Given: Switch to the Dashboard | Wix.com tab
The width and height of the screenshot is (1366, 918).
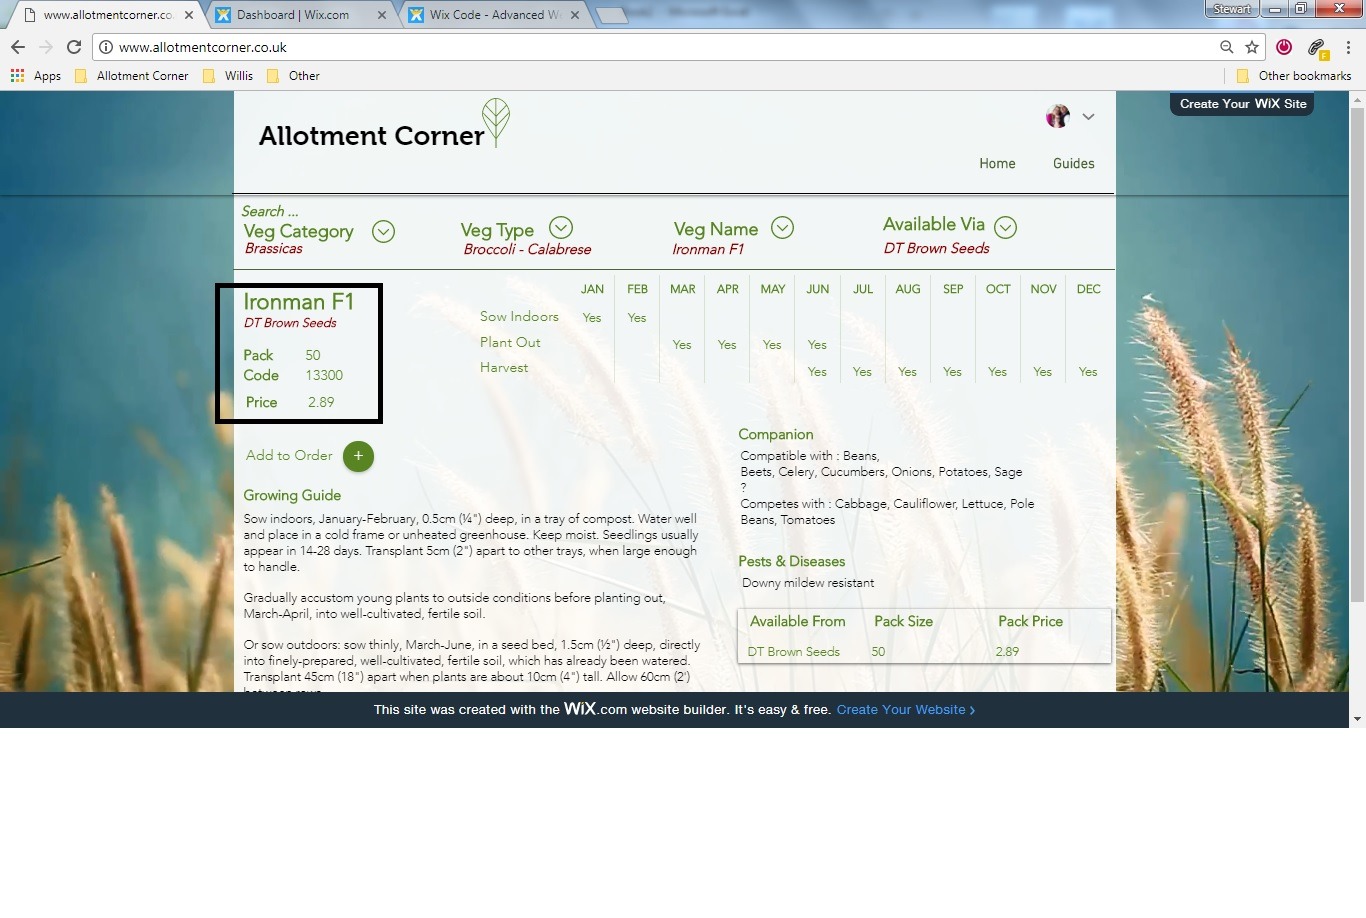Looking at the screenshot, I should coord(301,15).
